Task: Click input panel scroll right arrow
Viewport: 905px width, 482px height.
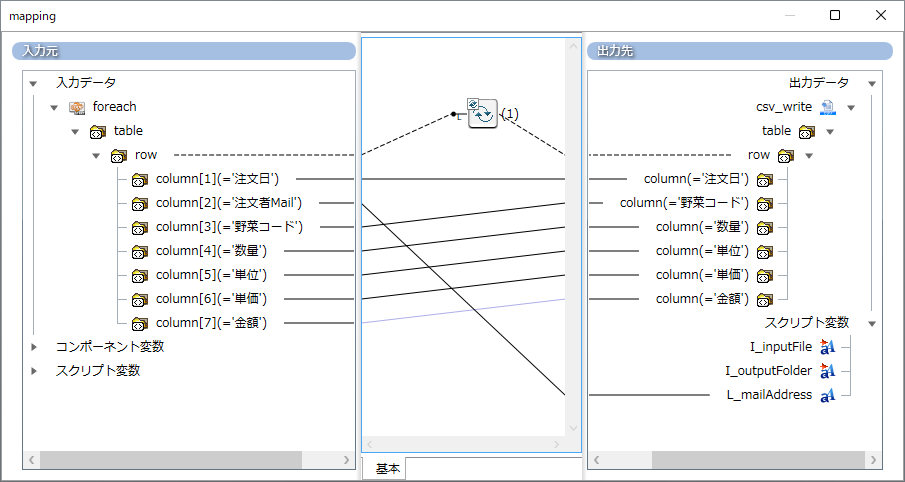Action: [346, 460]
